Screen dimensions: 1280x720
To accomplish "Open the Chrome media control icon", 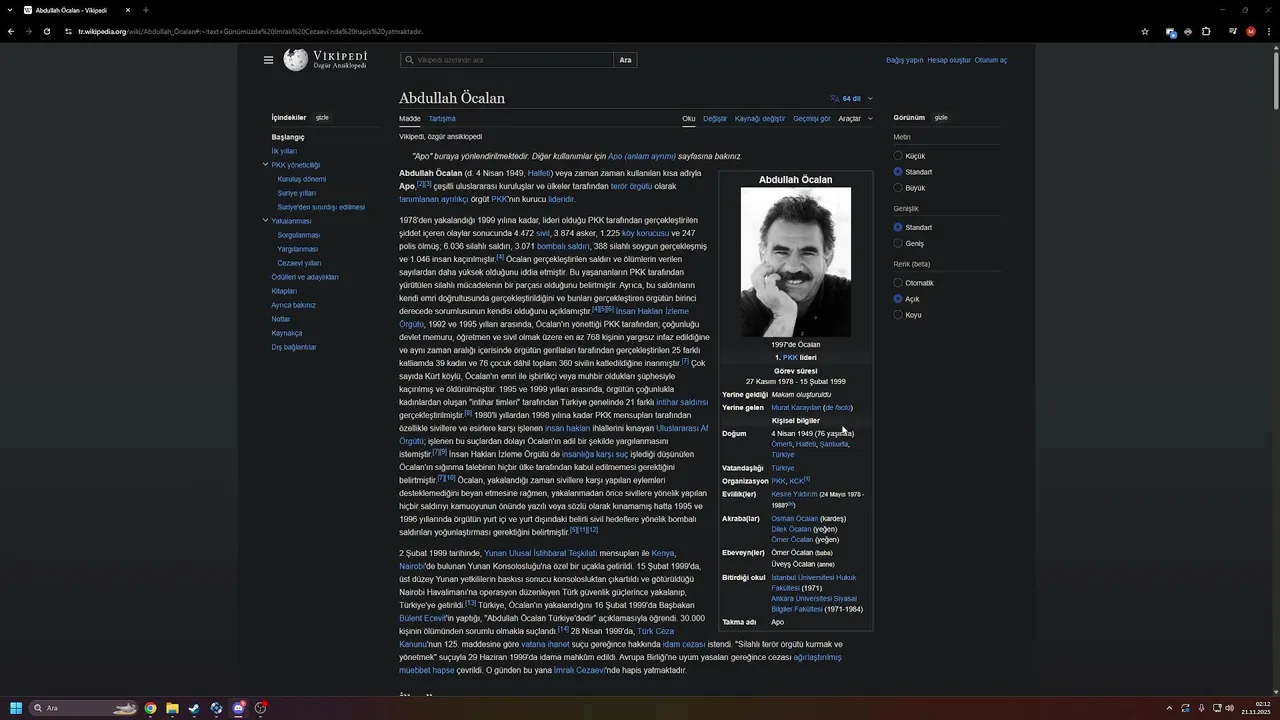I will [1231, 31].
